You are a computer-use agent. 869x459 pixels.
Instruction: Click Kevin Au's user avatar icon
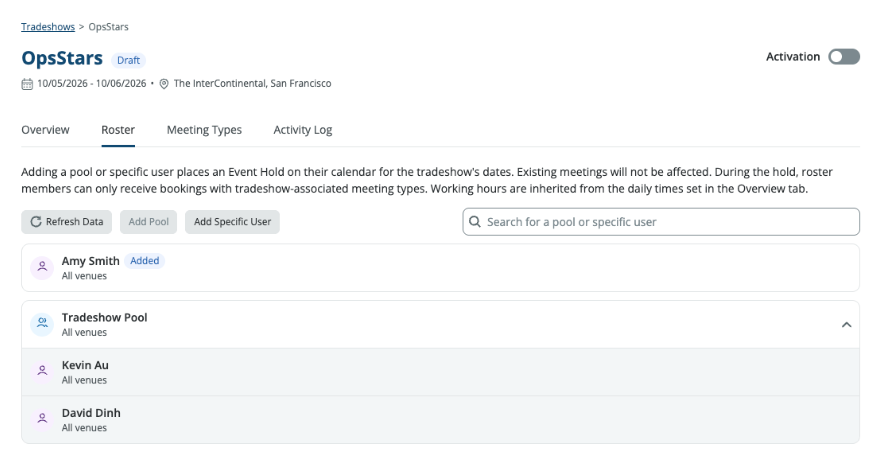pyautogui.click(x=42, y=371)
